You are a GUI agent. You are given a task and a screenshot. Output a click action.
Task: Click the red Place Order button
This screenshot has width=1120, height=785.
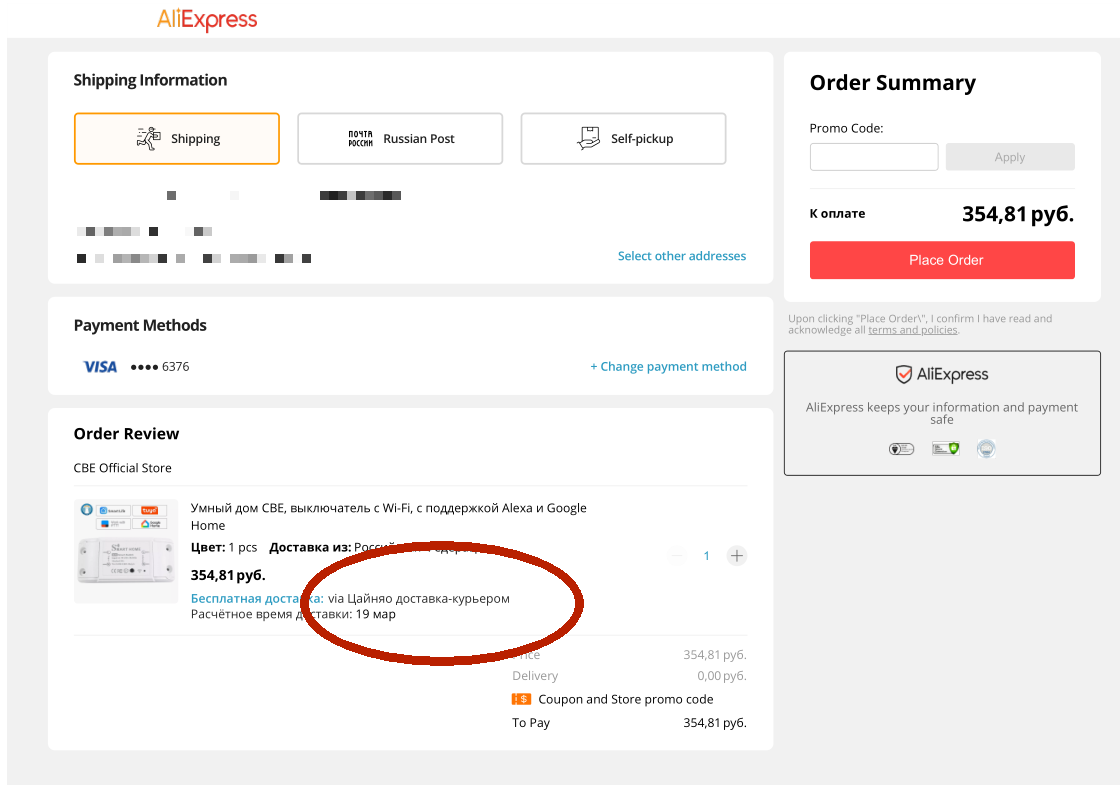(942, 260)
